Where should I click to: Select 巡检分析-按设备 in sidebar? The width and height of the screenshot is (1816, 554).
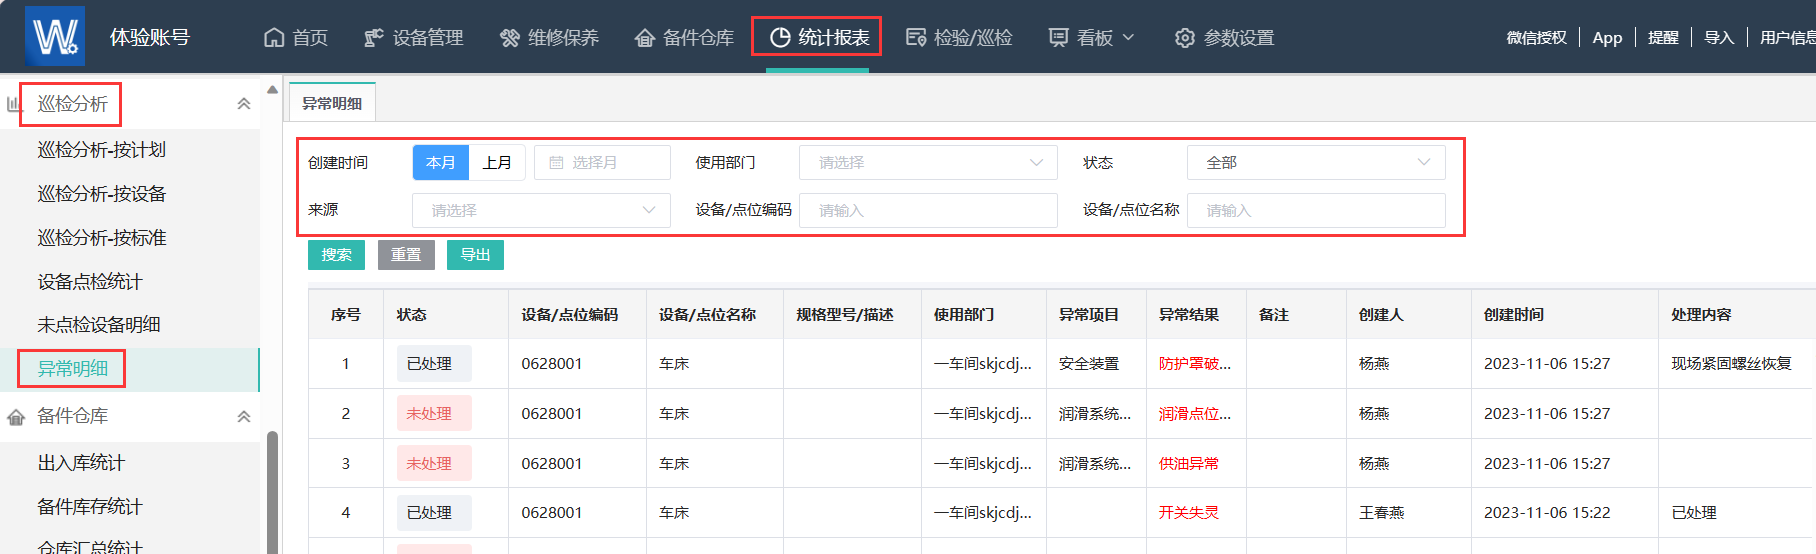(x=102, y=194)
